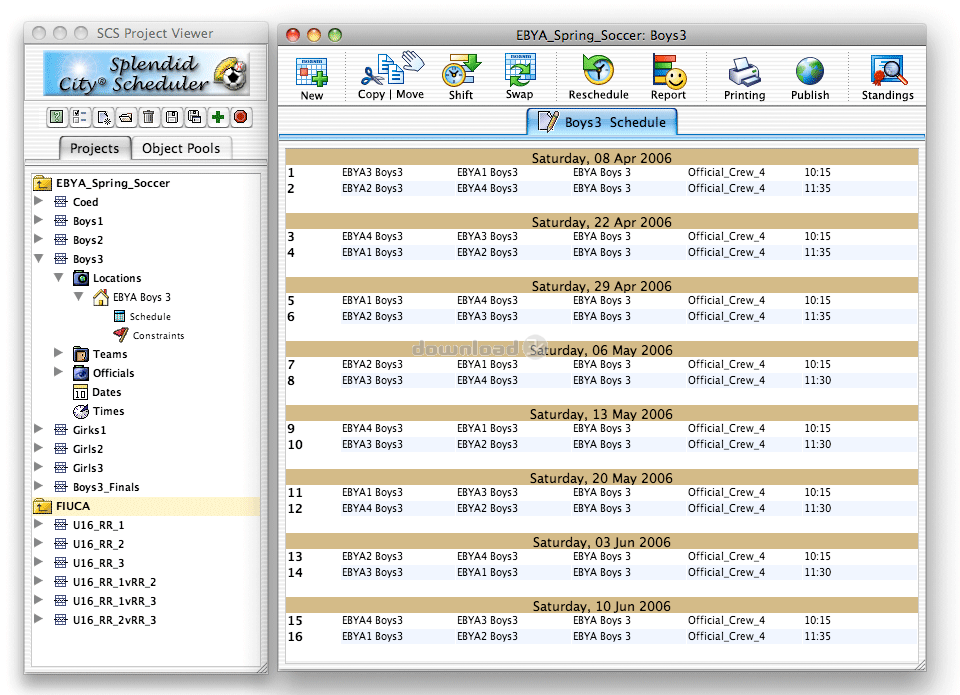Click the Copy scissors toolbar icon
This screenshot has width=960, height=695.
pos(371,77)
